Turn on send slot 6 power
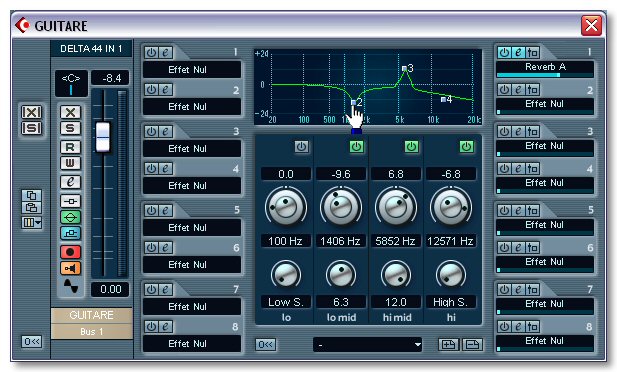The width and height of the screenshot is (617, 372). (x=504, y=248)
